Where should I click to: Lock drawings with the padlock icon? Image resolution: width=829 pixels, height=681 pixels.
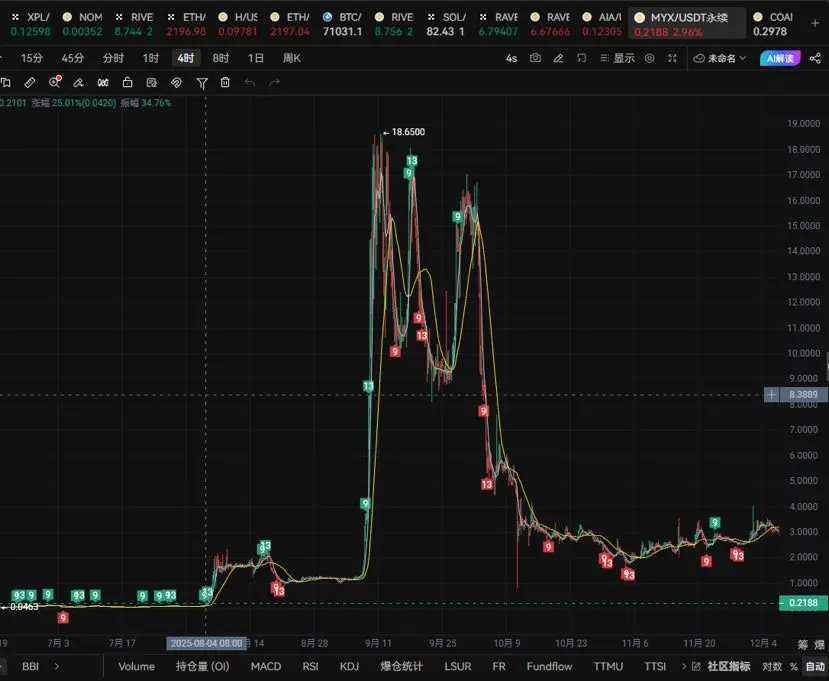[127, 82]
